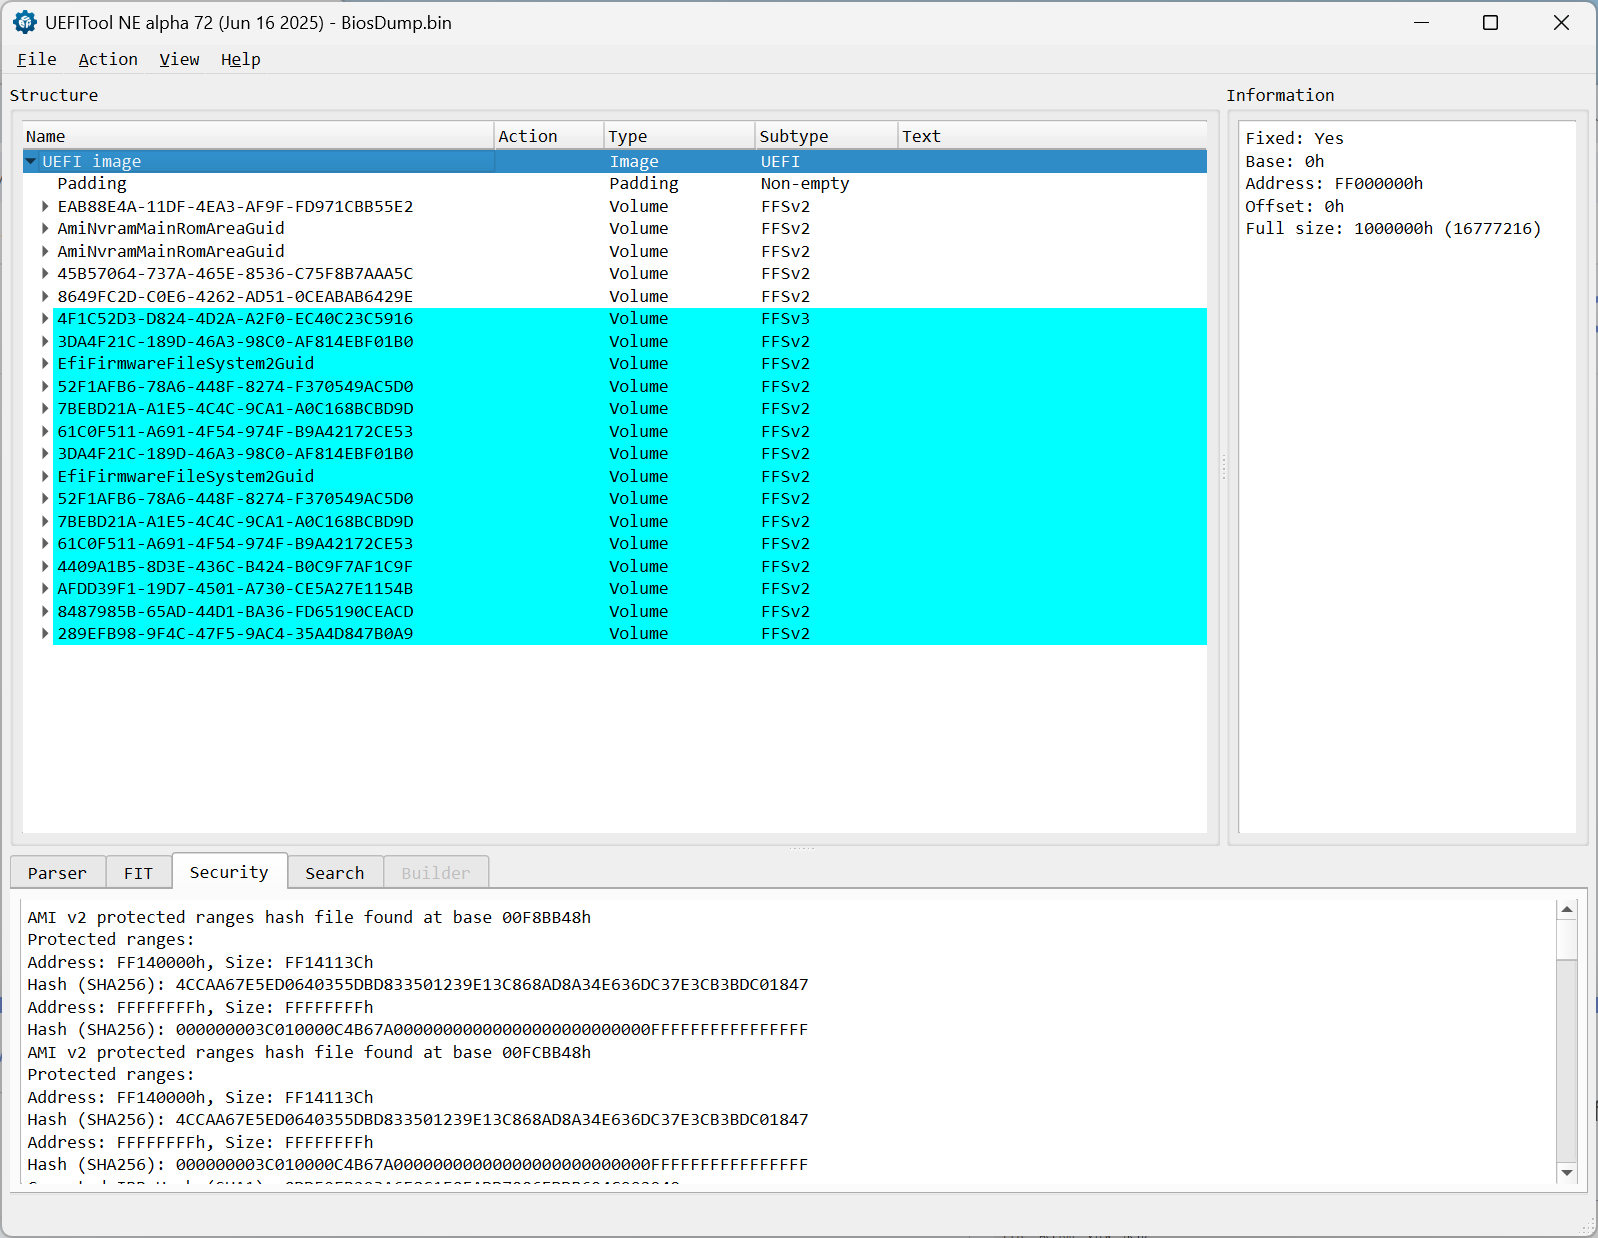Click the Subtype column header
Viewport: 1598px width, 1238px height.
826,136
